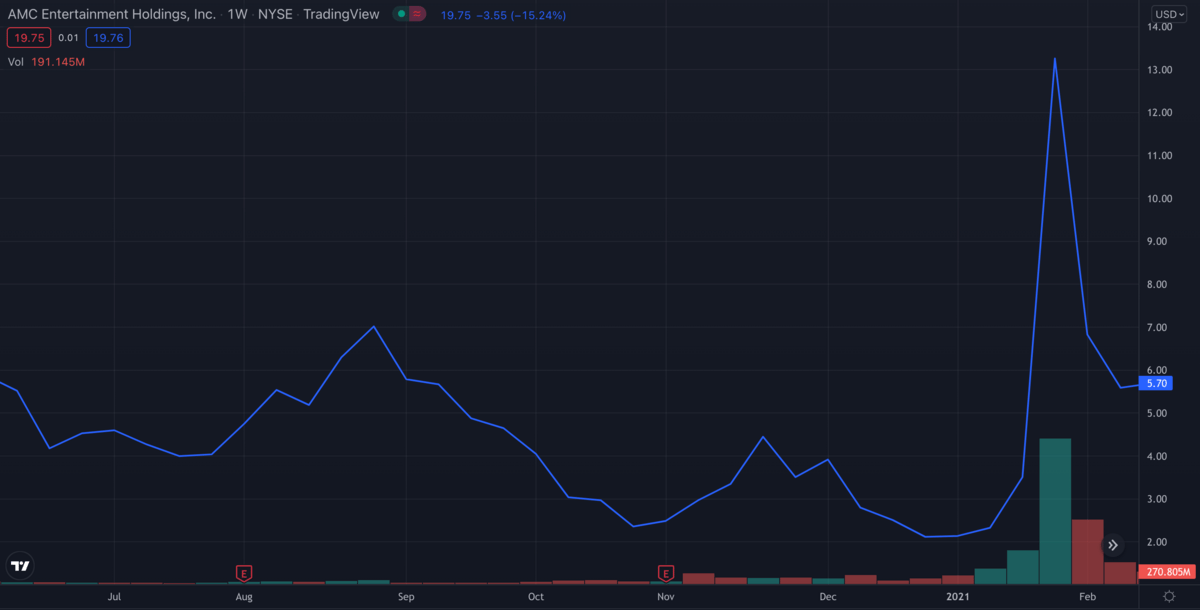Open the November earnings E marker
Image resolution: width=1200 pixels, height=610 pixels.
click(x=666, y=573)
